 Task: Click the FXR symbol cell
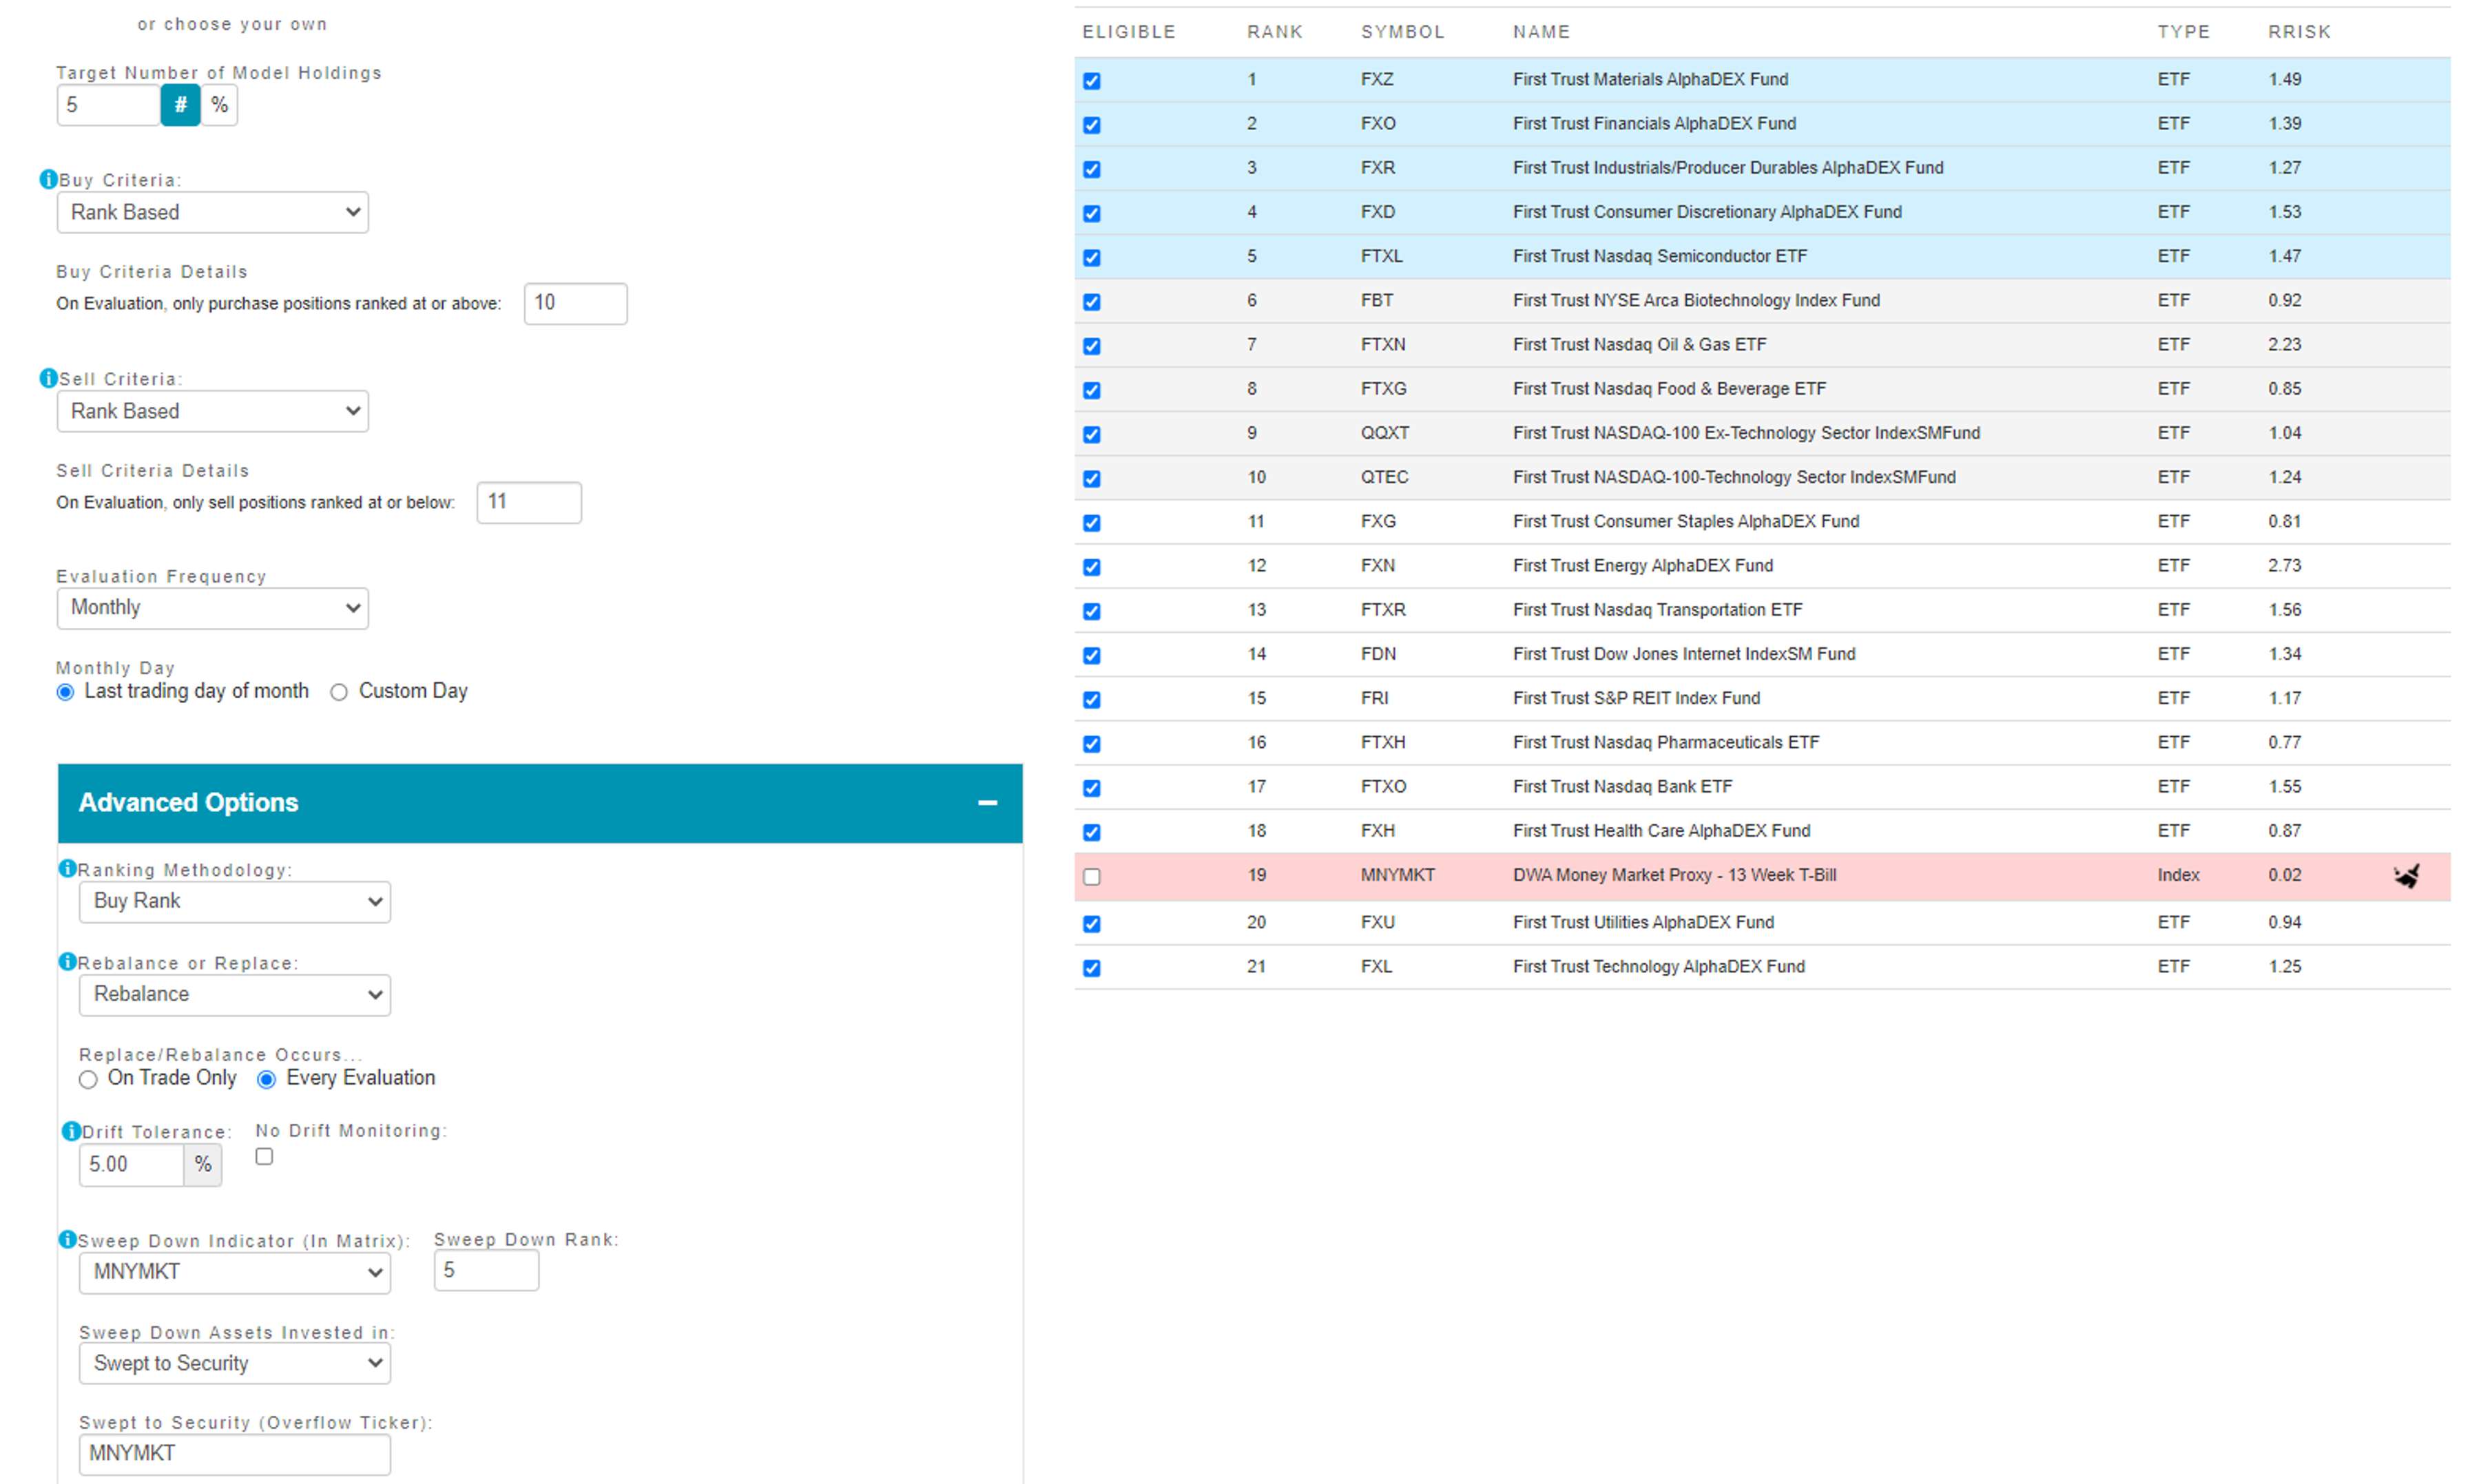(x=1378, y=168)
